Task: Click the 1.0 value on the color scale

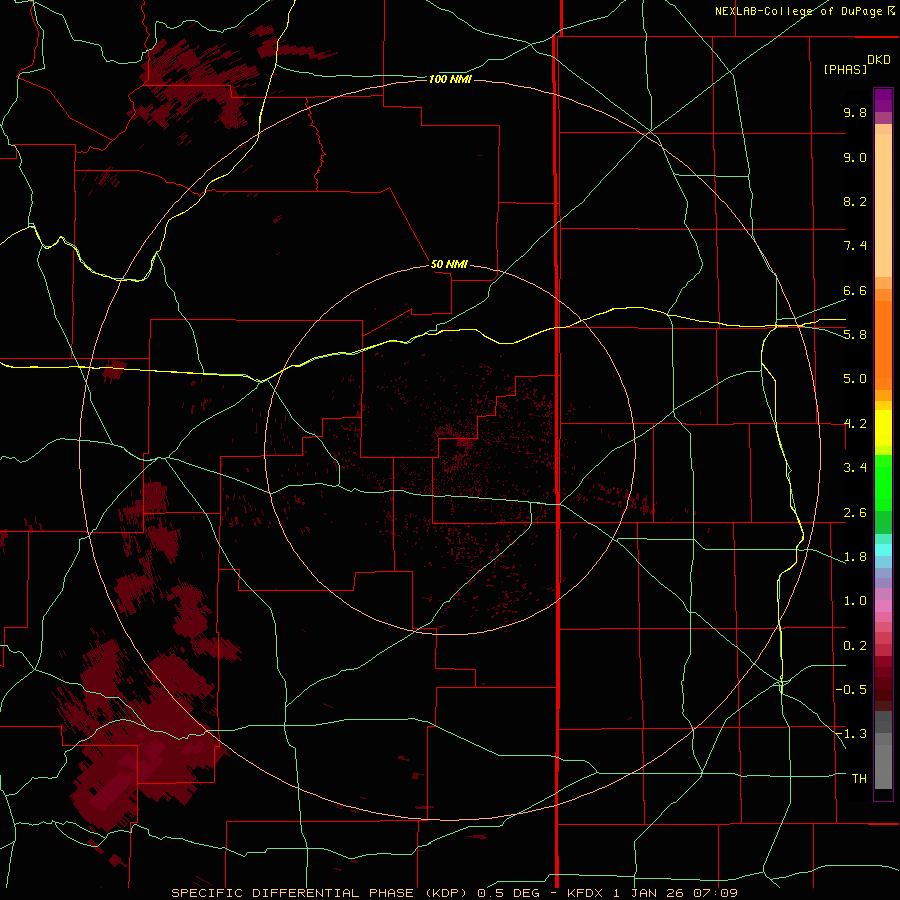Action: (855, 601)
